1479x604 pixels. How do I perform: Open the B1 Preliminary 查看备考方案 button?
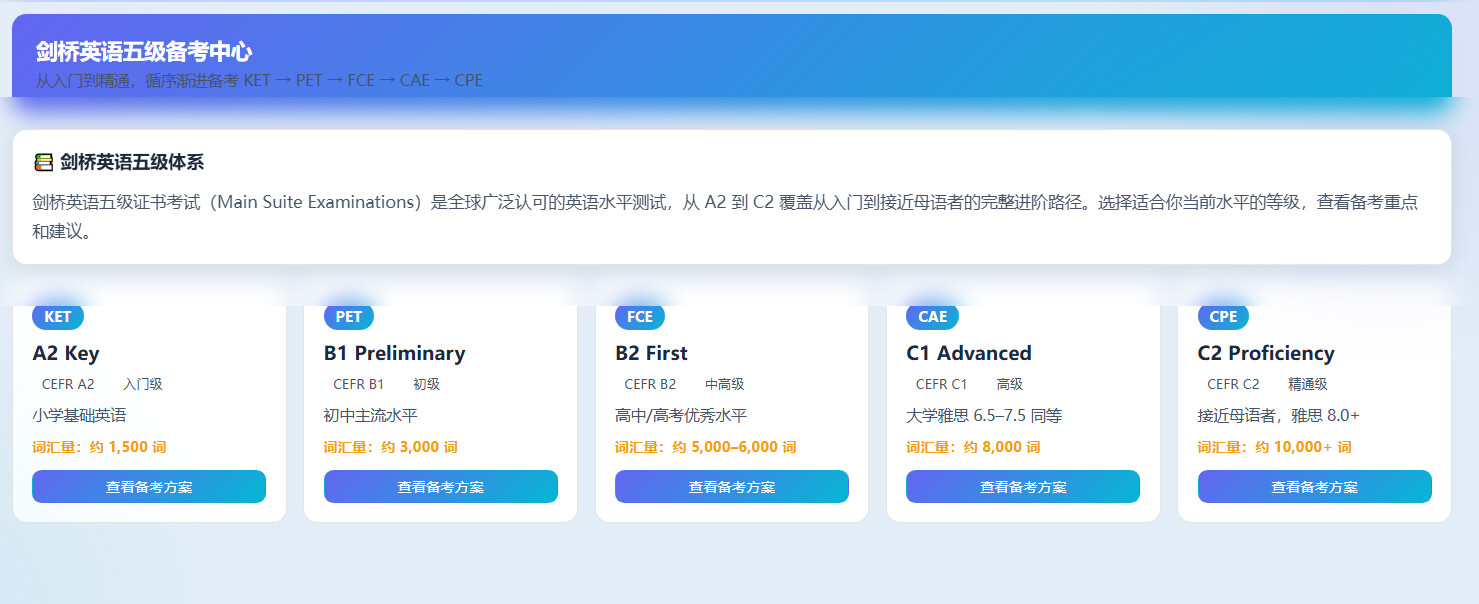coord(441,486)
